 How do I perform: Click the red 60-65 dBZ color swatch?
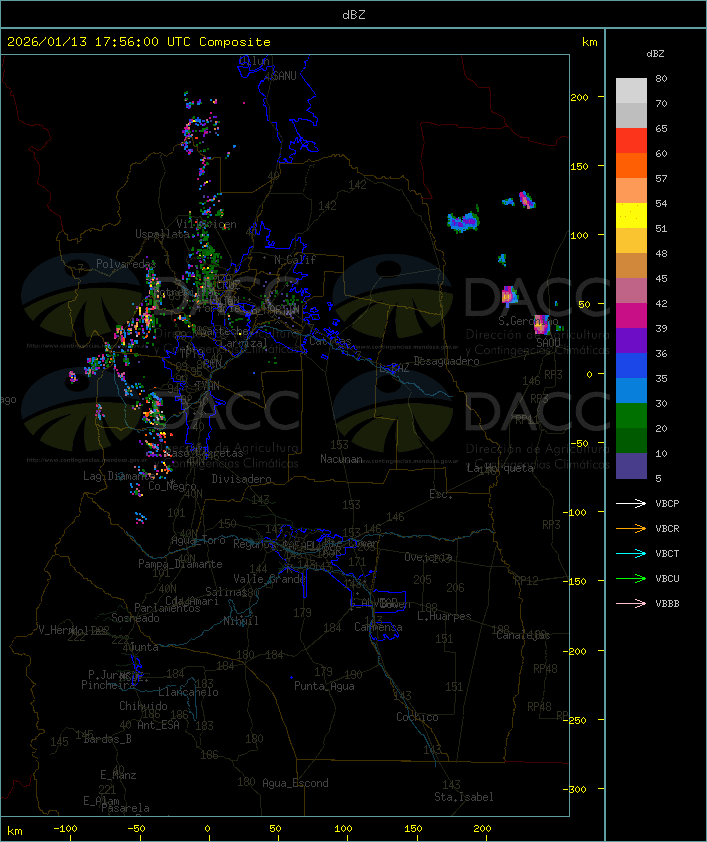coord(631,141)
